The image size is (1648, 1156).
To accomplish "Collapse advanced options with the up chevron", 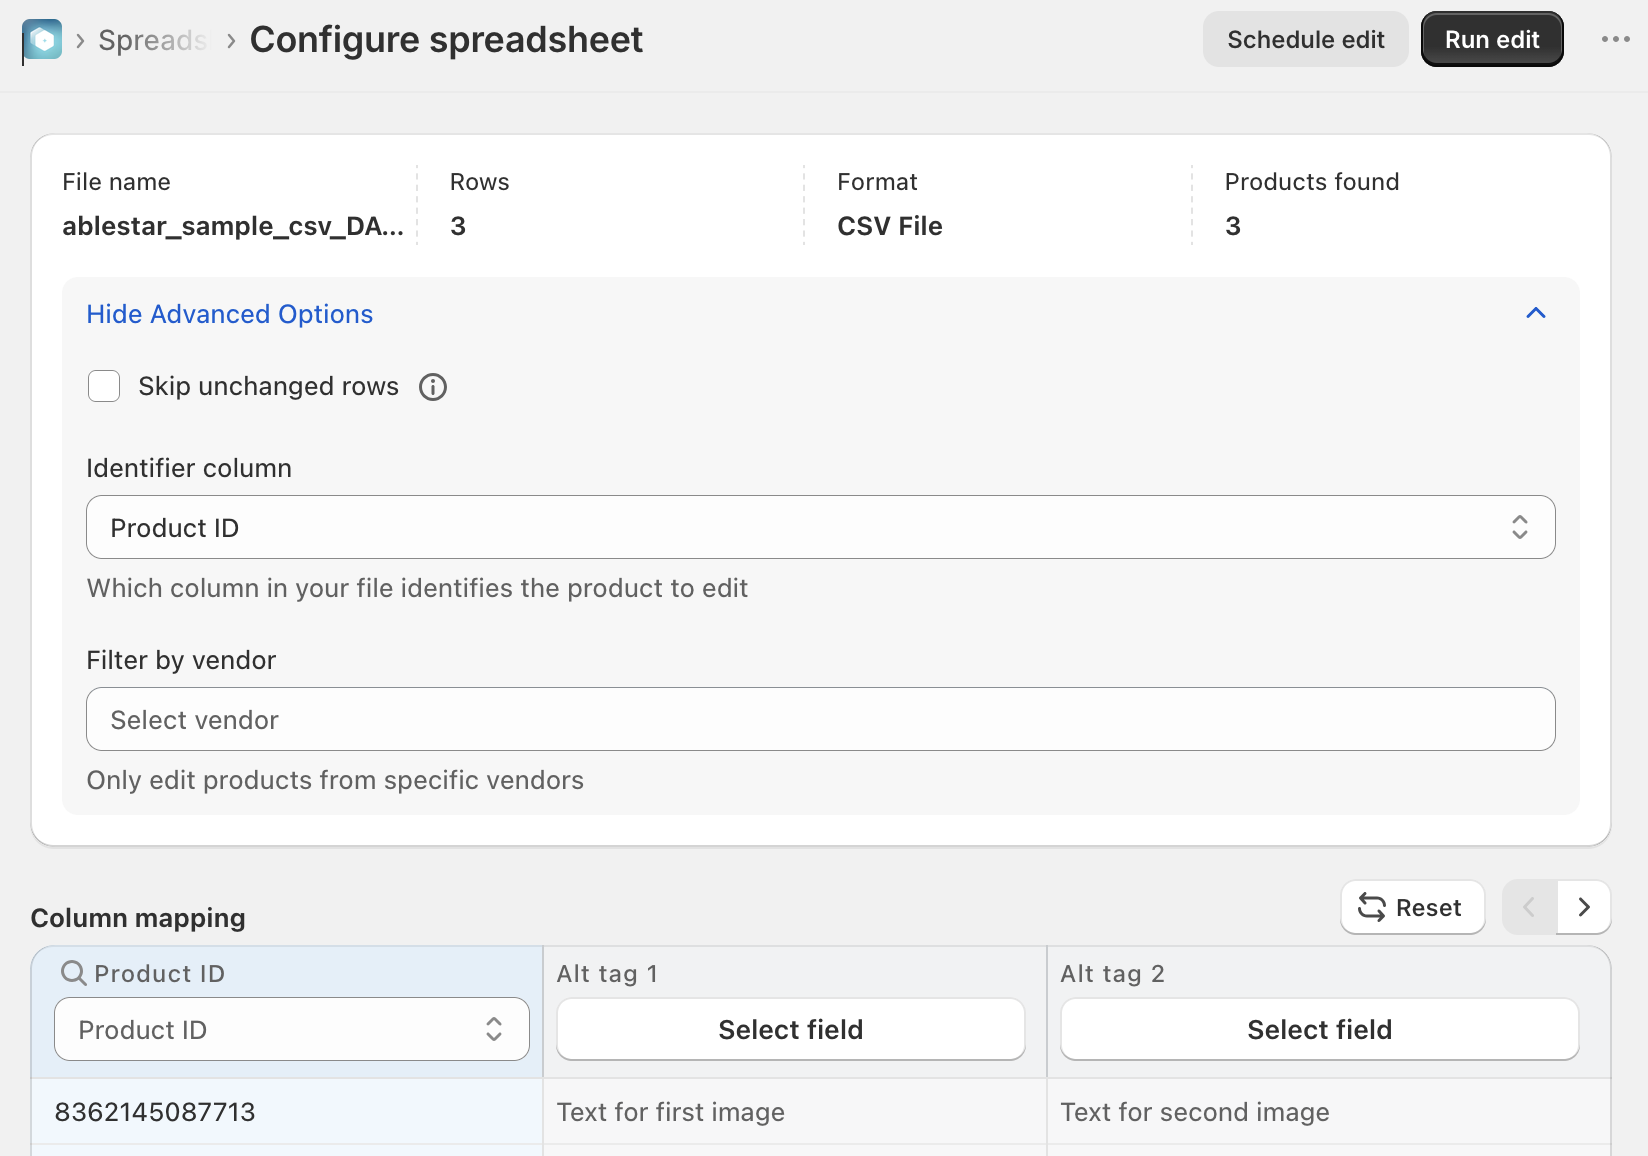I will pyautogui.click(x=1536, y=314).
